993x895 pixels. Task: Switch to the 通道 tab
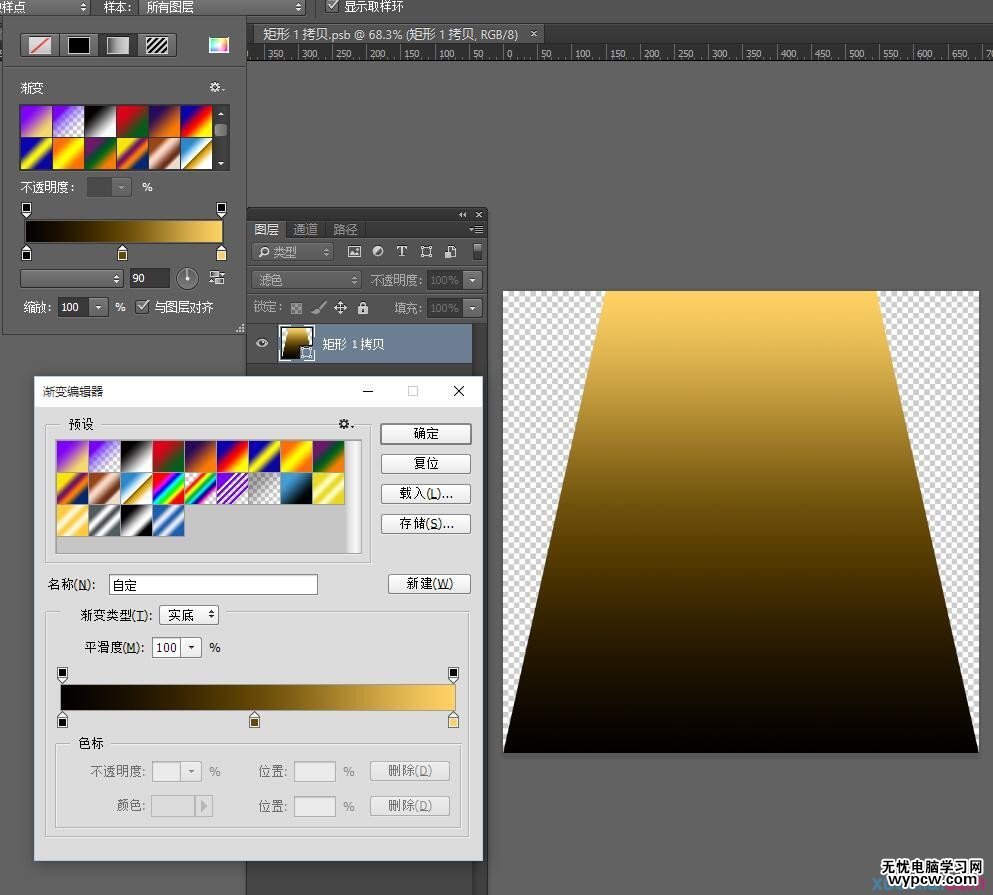pyautogui.click(x=305, y=229)
